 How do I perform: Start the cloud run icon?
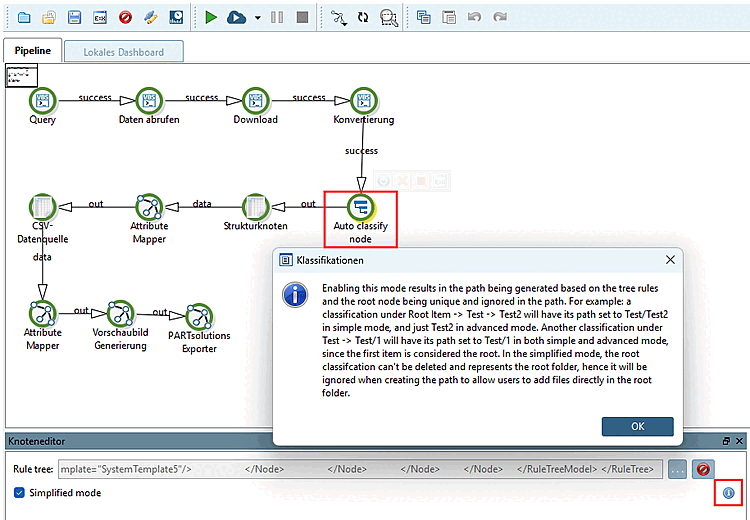[236, 18]
